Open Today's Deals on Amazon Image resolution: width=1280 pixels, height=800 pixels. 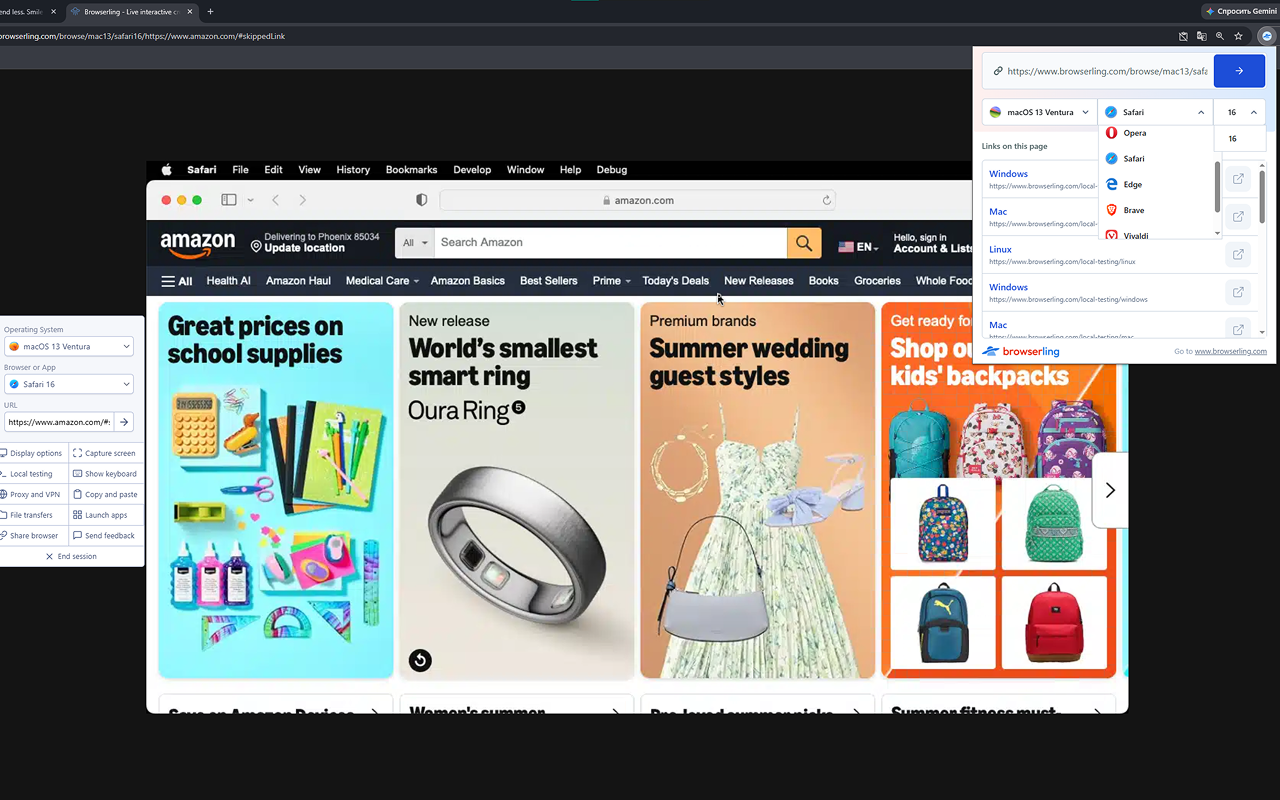pyautogui.click(x=675, y=281)
